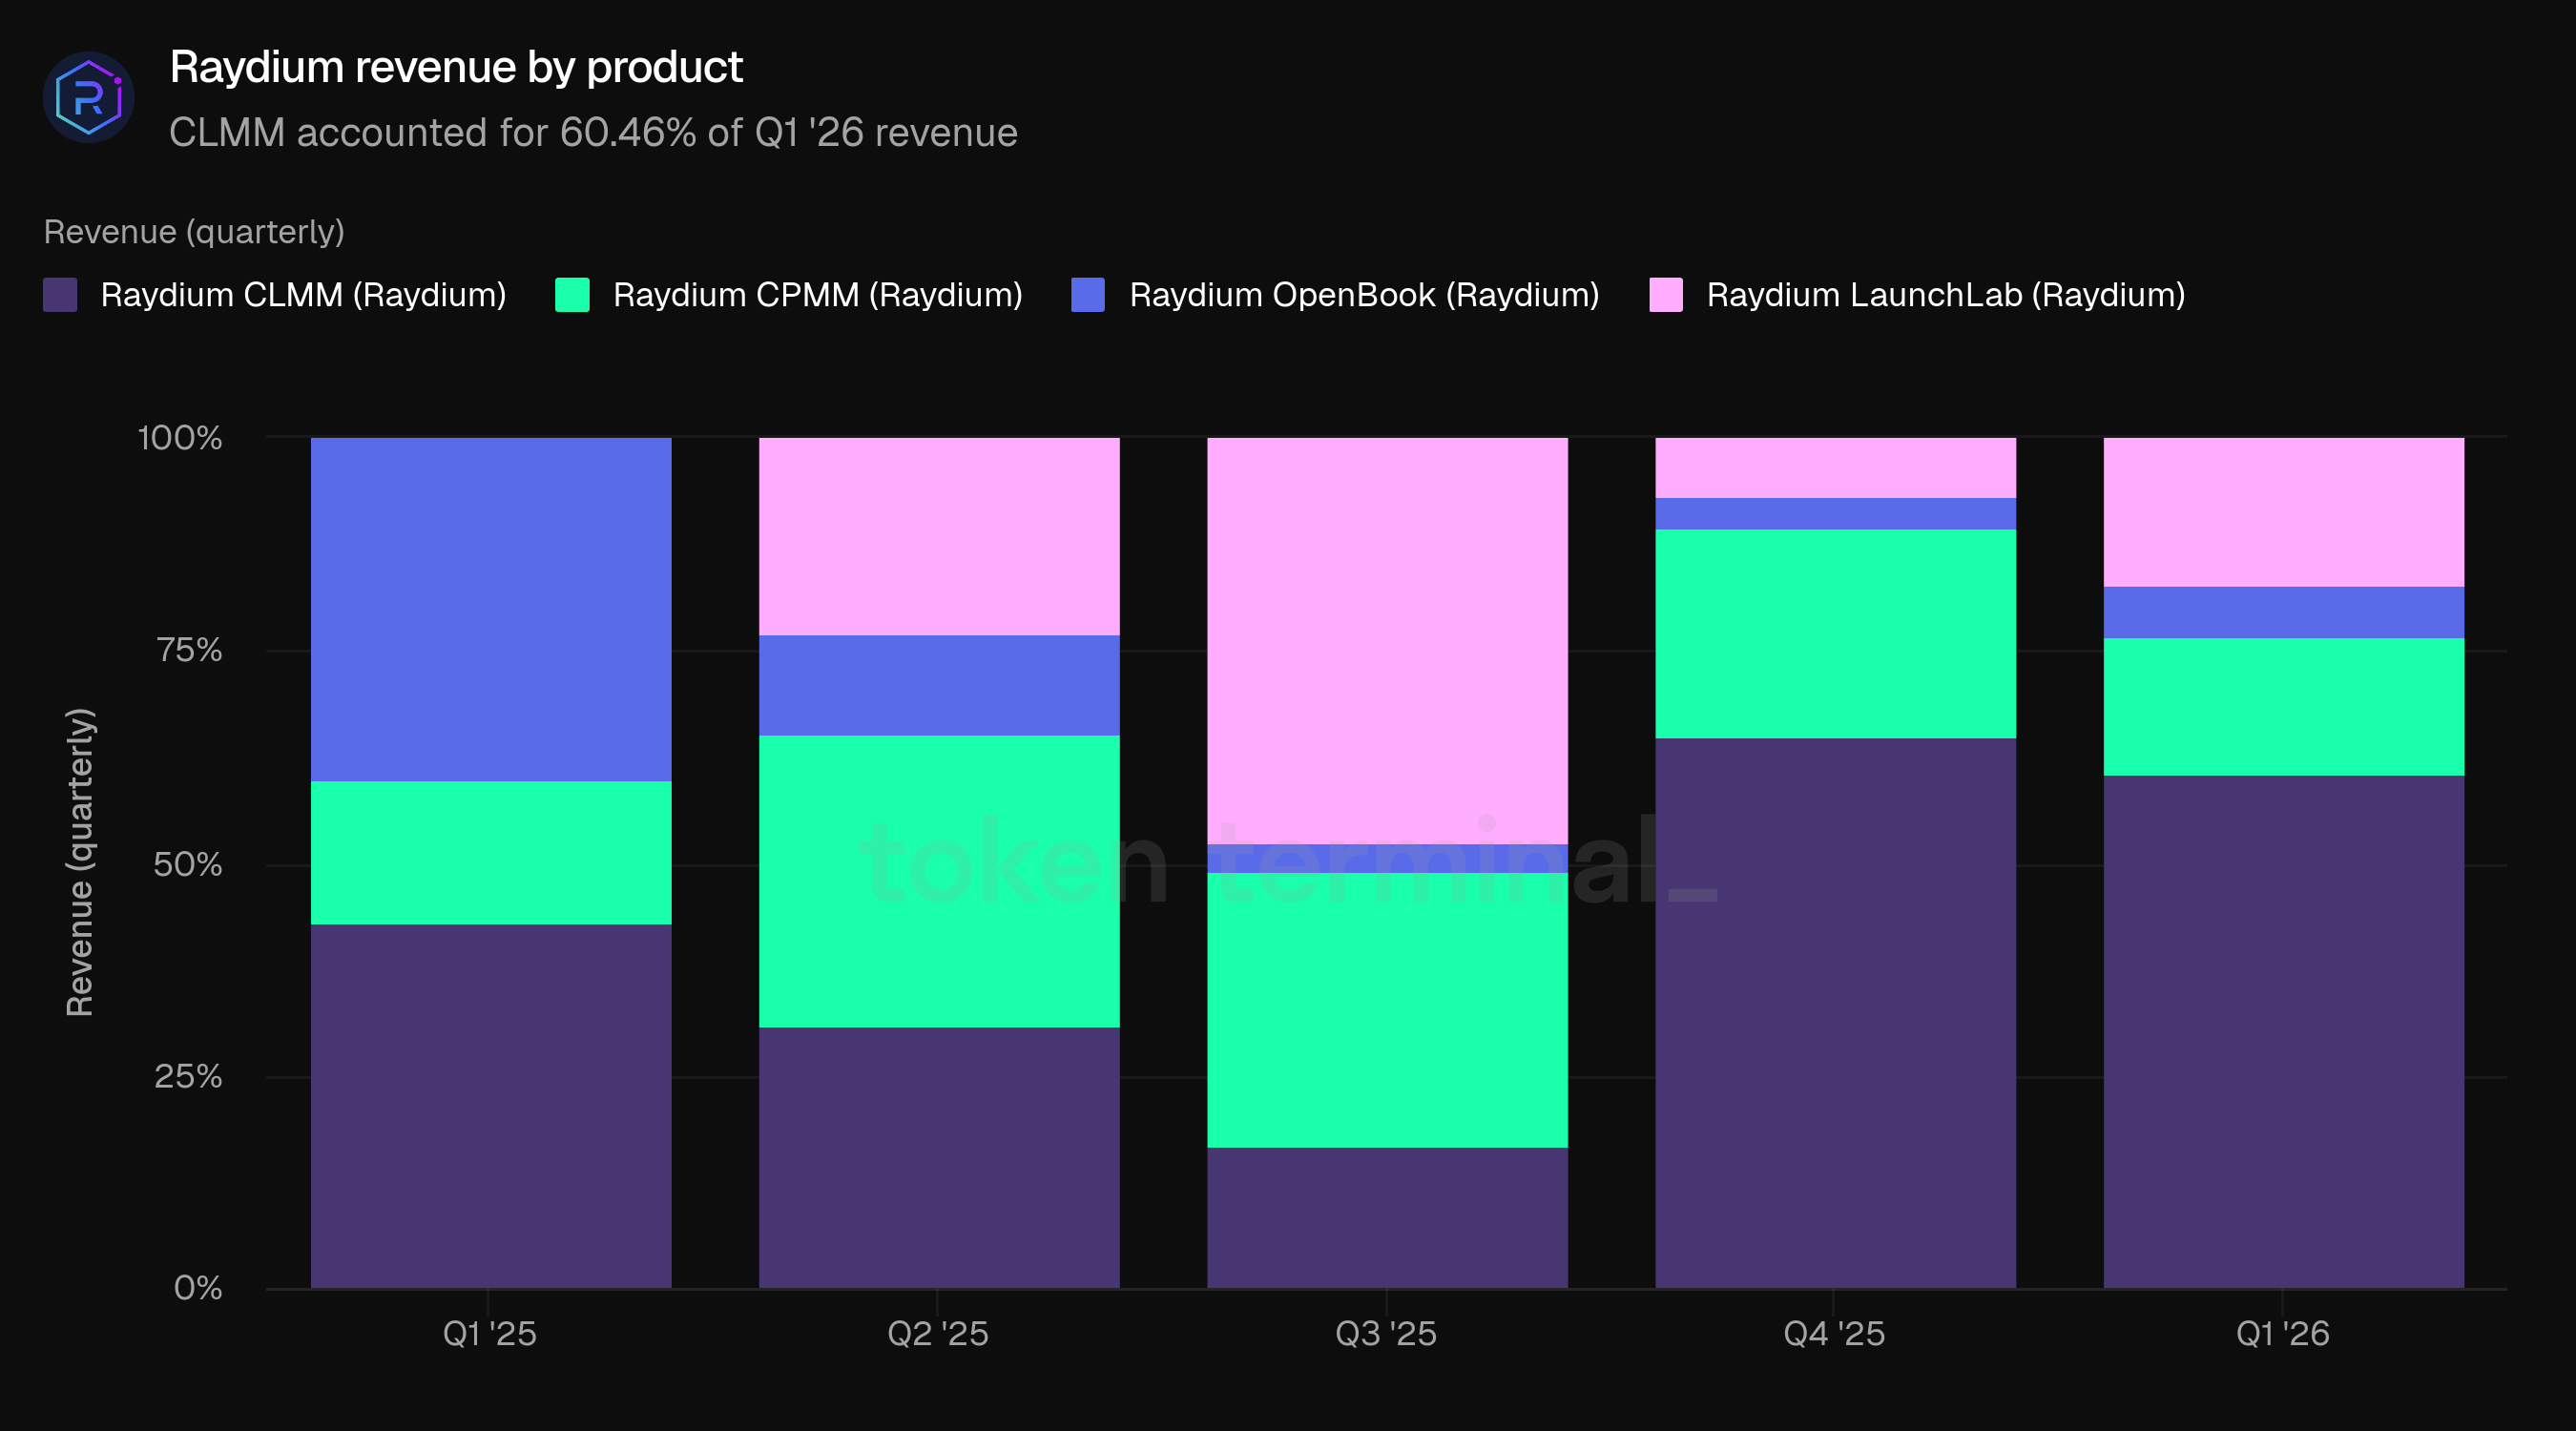
Task: Click the chart title Raydium revenue by product
Action: (x=456, y=68)
